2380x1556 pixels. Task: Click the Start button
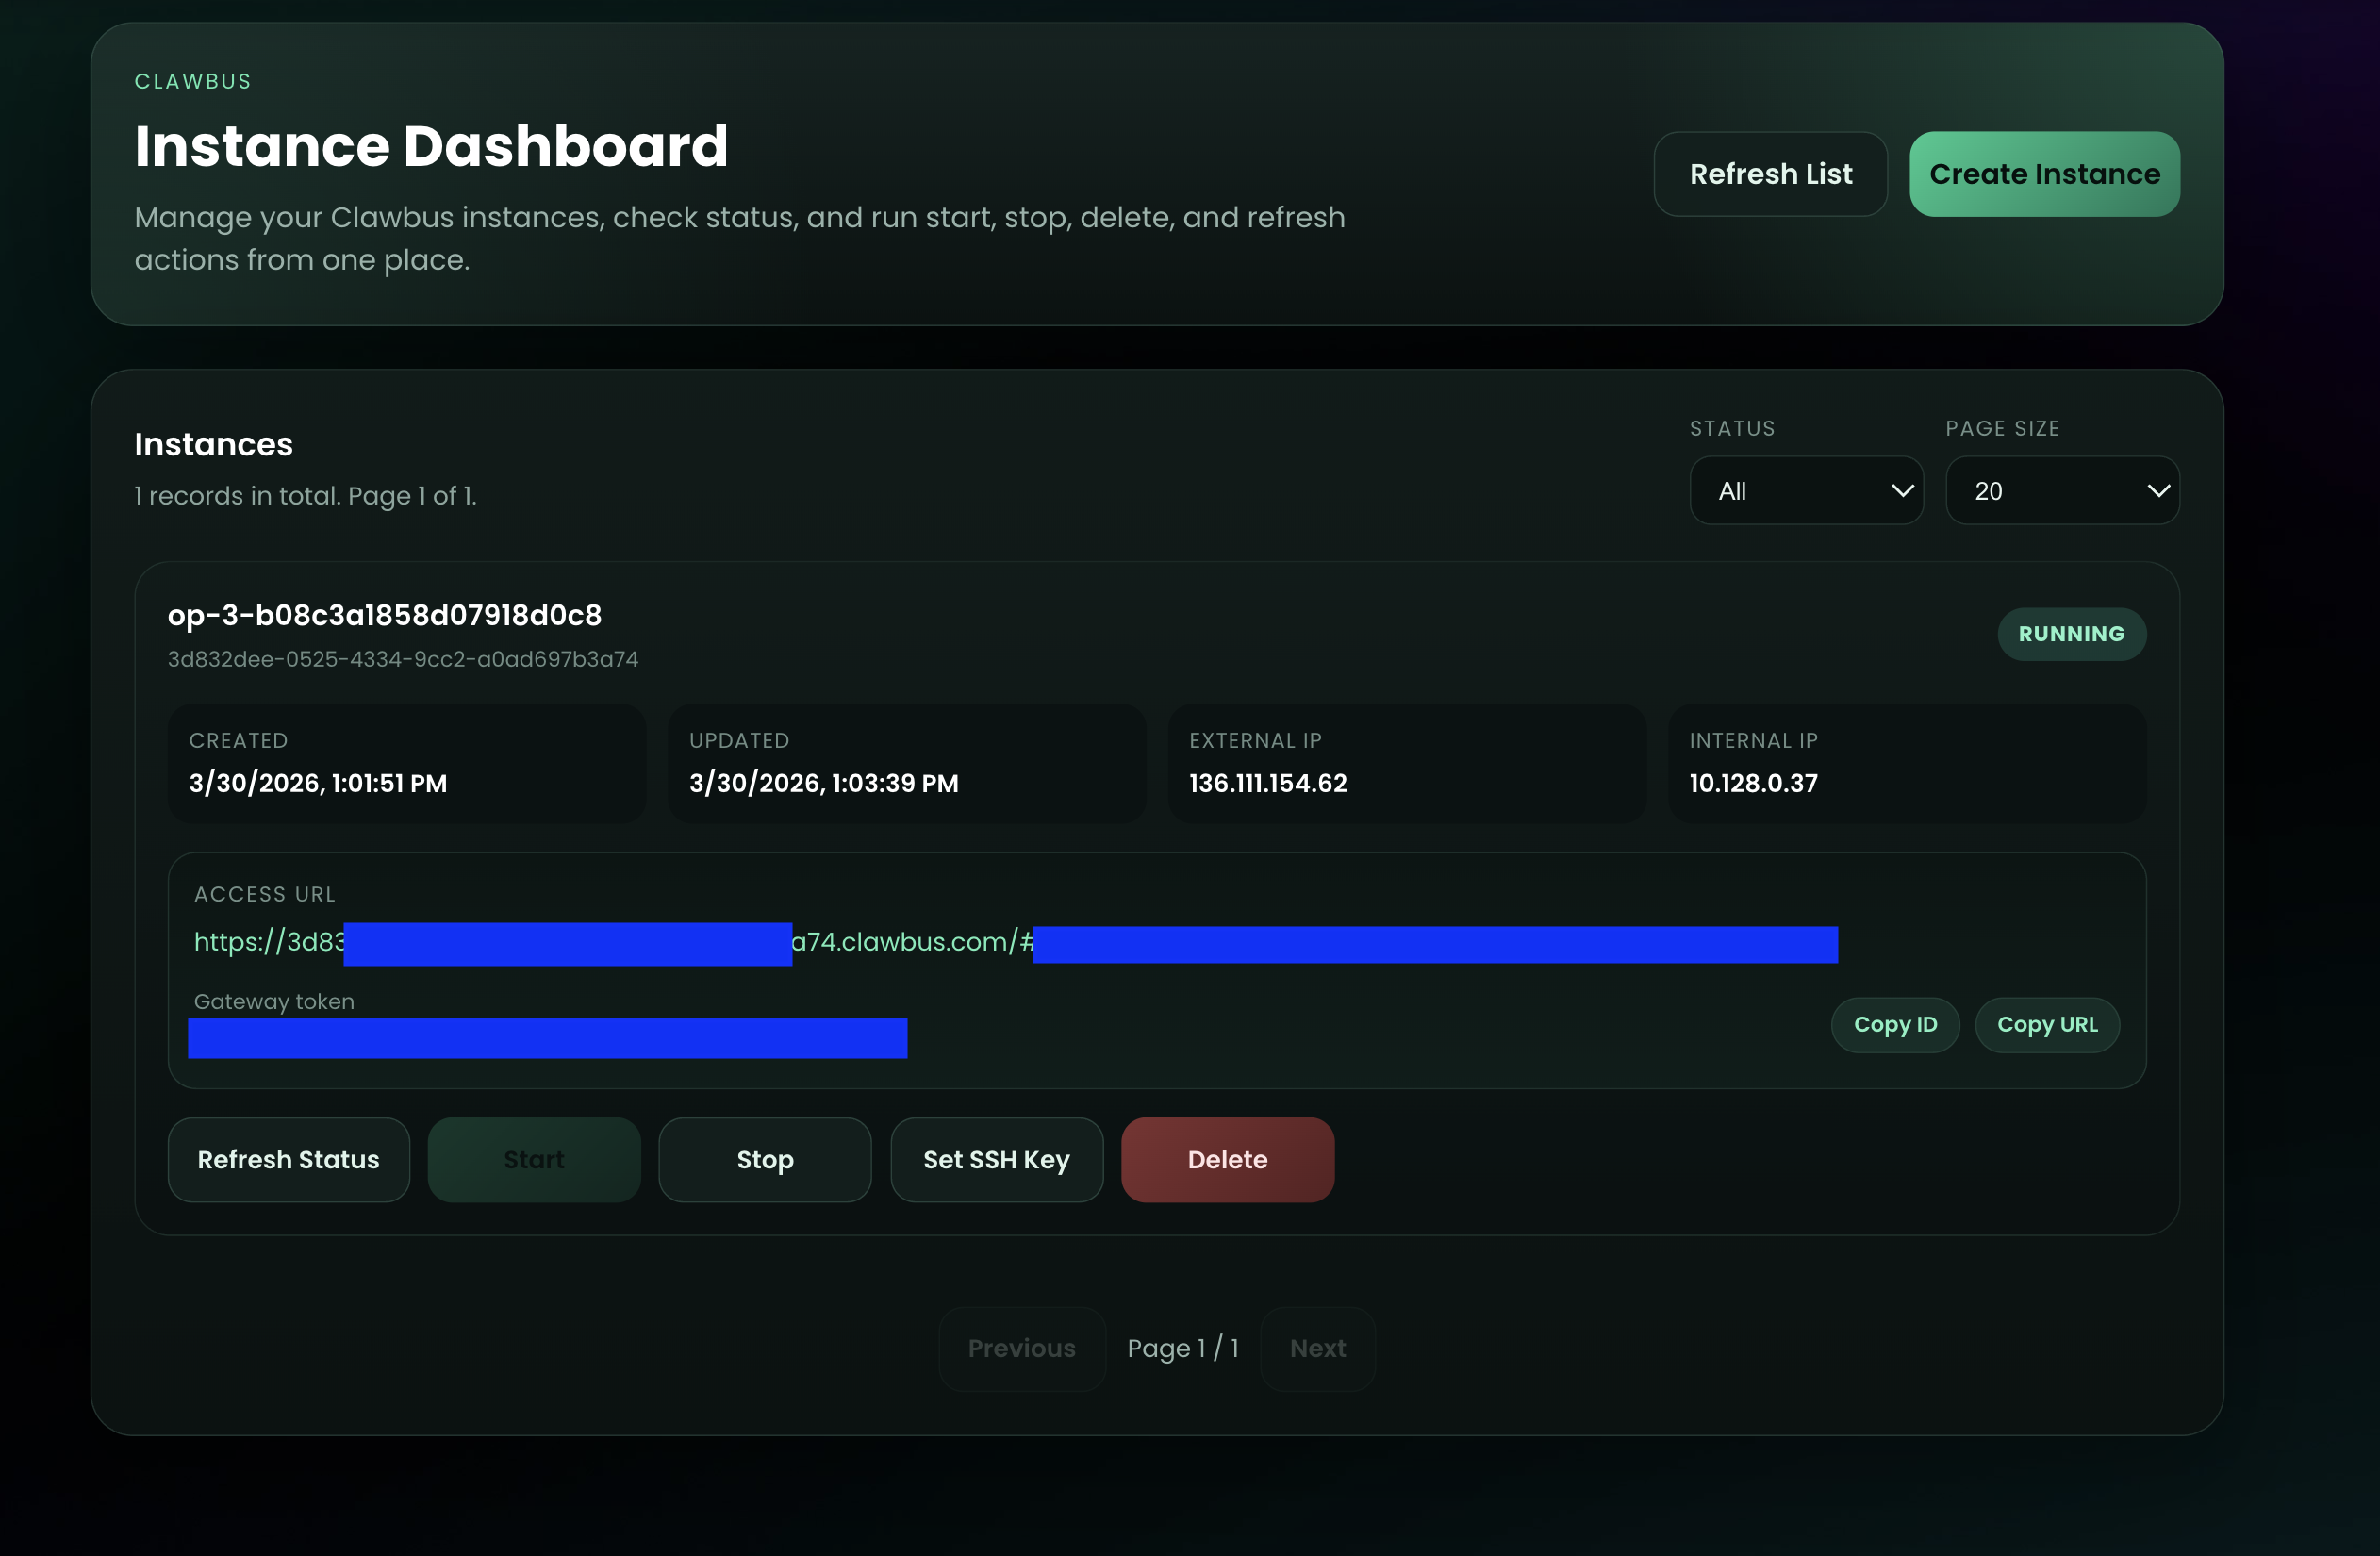533,1160
